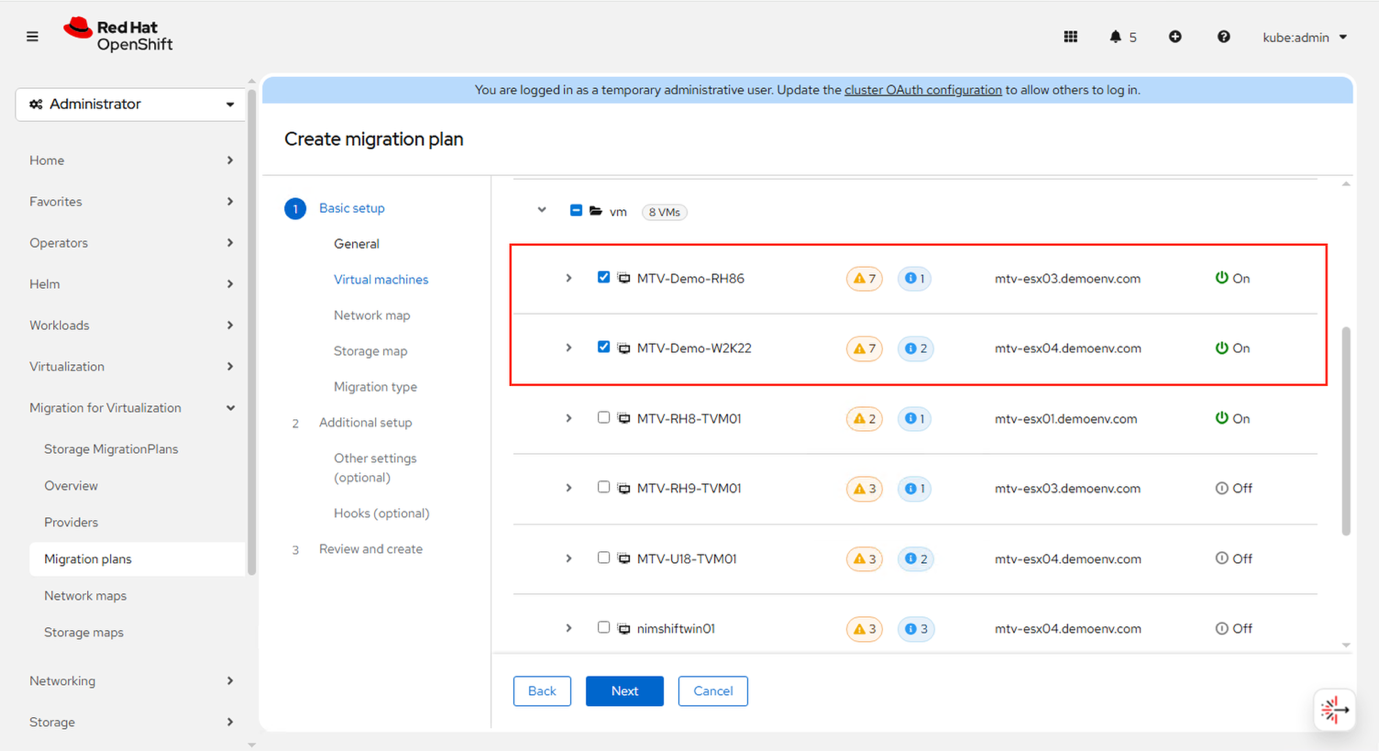1379x751 pixels.
Task: Click the plus icon to import YAML
Action: click(x=1175, y=36)
